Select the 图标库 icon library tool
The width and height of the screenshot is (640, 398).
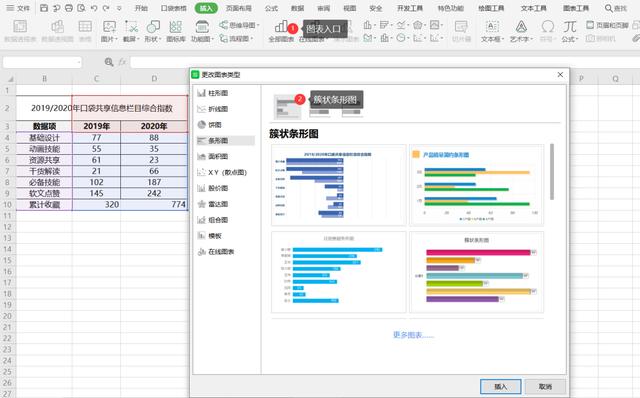click(176, 31)
